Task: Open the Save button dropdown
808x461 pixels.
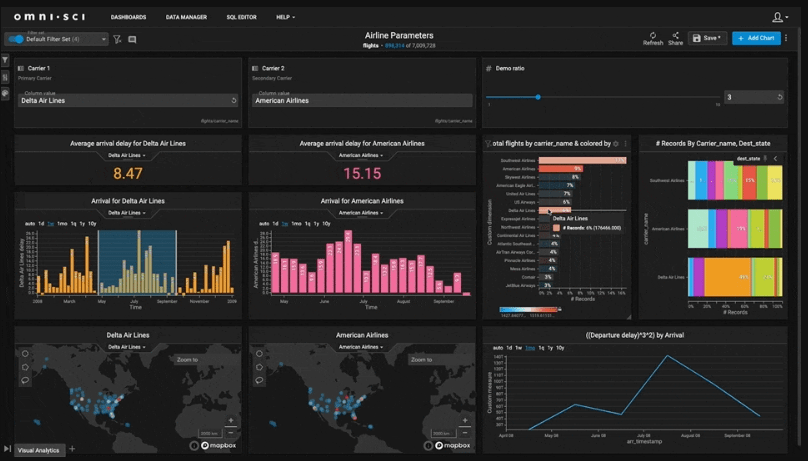Action: pos(707,38)
